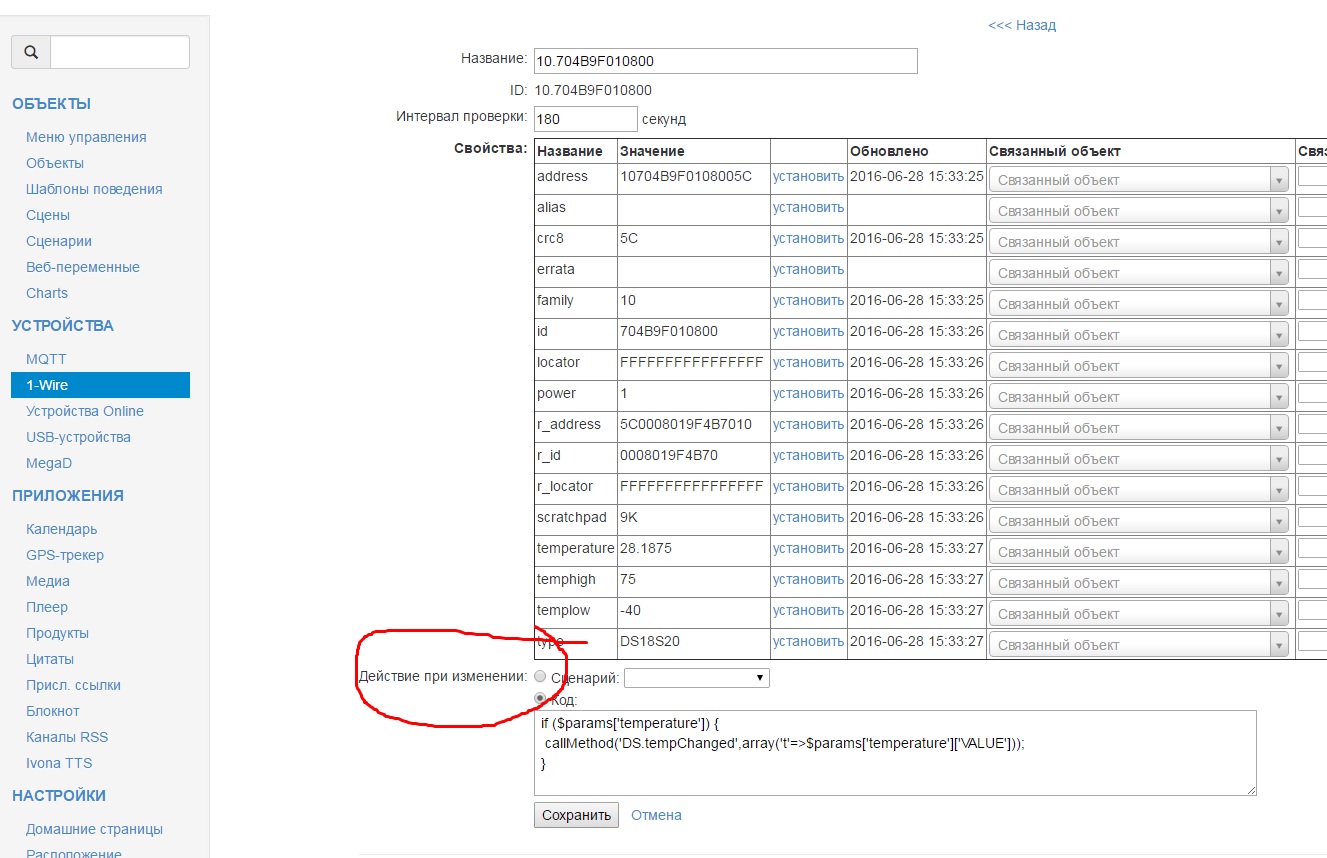Click установить for the errata property
Screen dimensions: 1327x858
pos(809,269)
